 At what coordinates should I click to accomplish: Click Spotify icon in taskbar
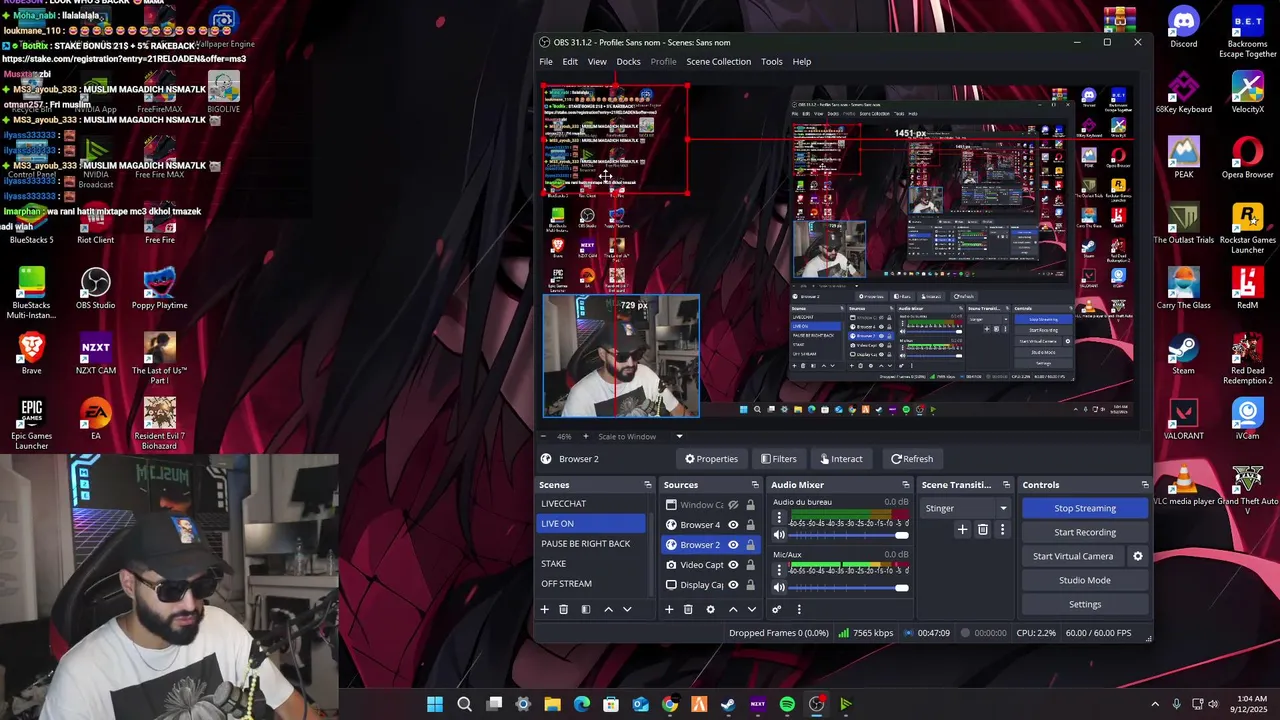[787, 704]
